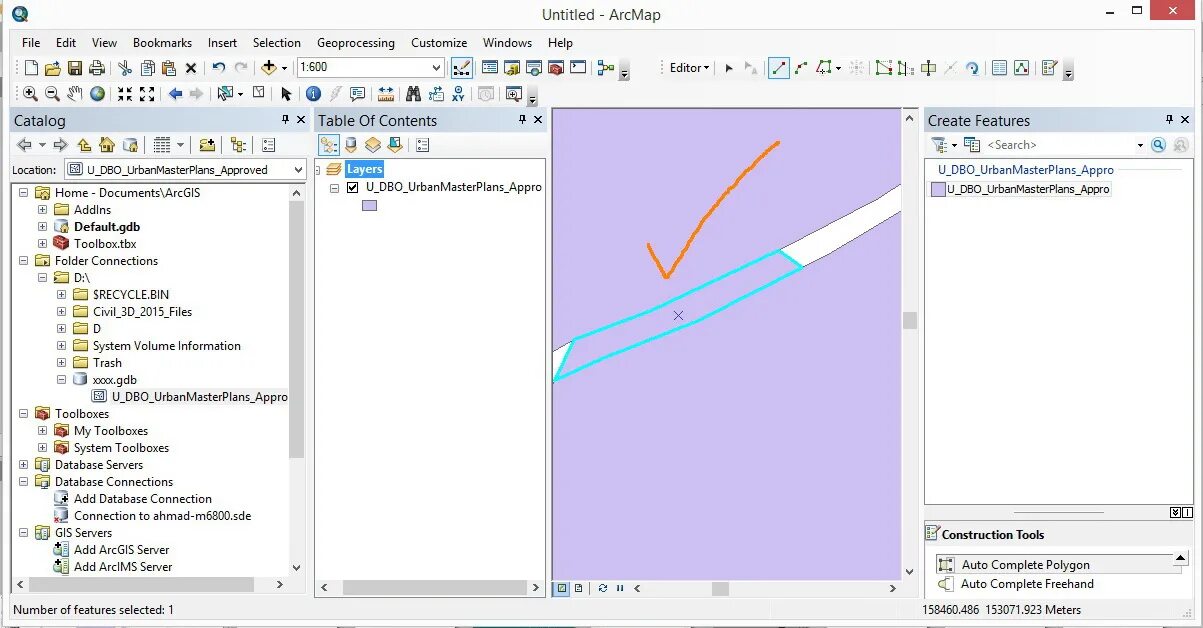Click the Print icon

click(x=96, y=68)
